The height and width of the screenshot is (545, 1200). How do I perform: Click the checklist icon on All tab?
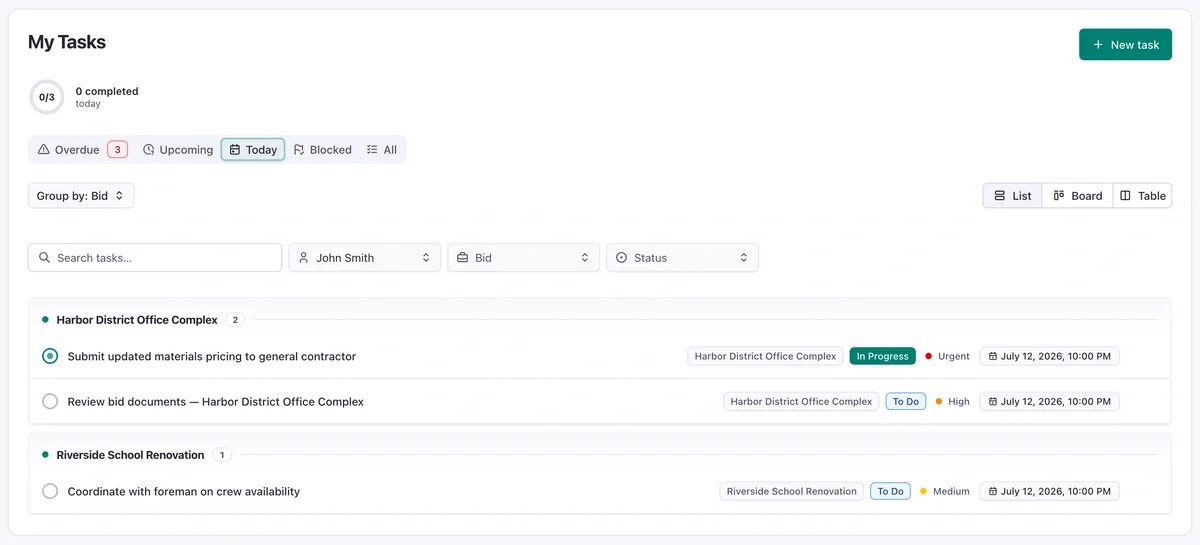pos(372,150)
